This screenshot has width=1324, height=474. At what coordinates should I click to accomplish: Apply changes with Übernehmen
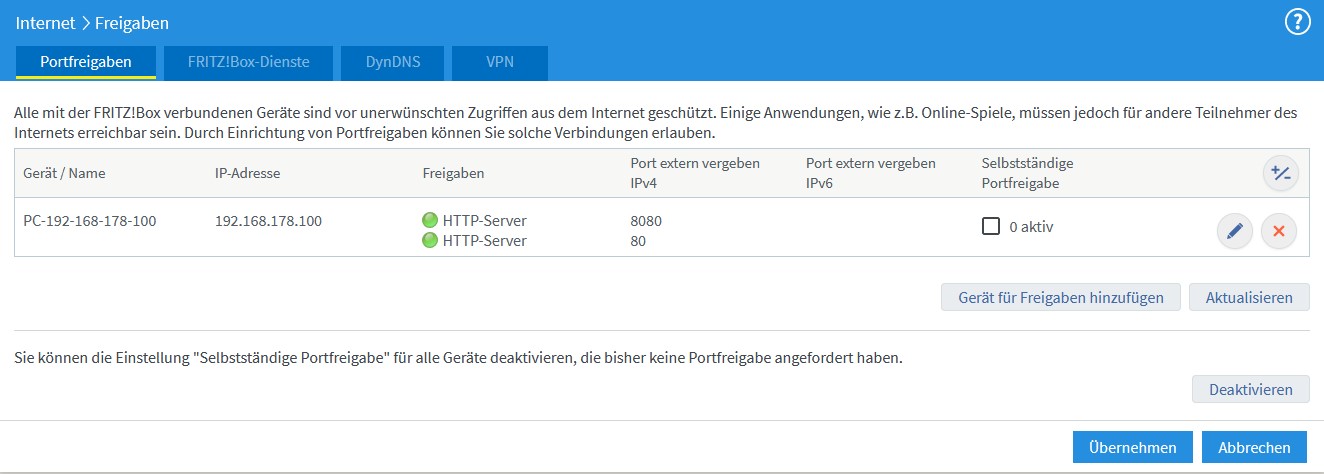pyautogui.click(x=1132, y=447)
